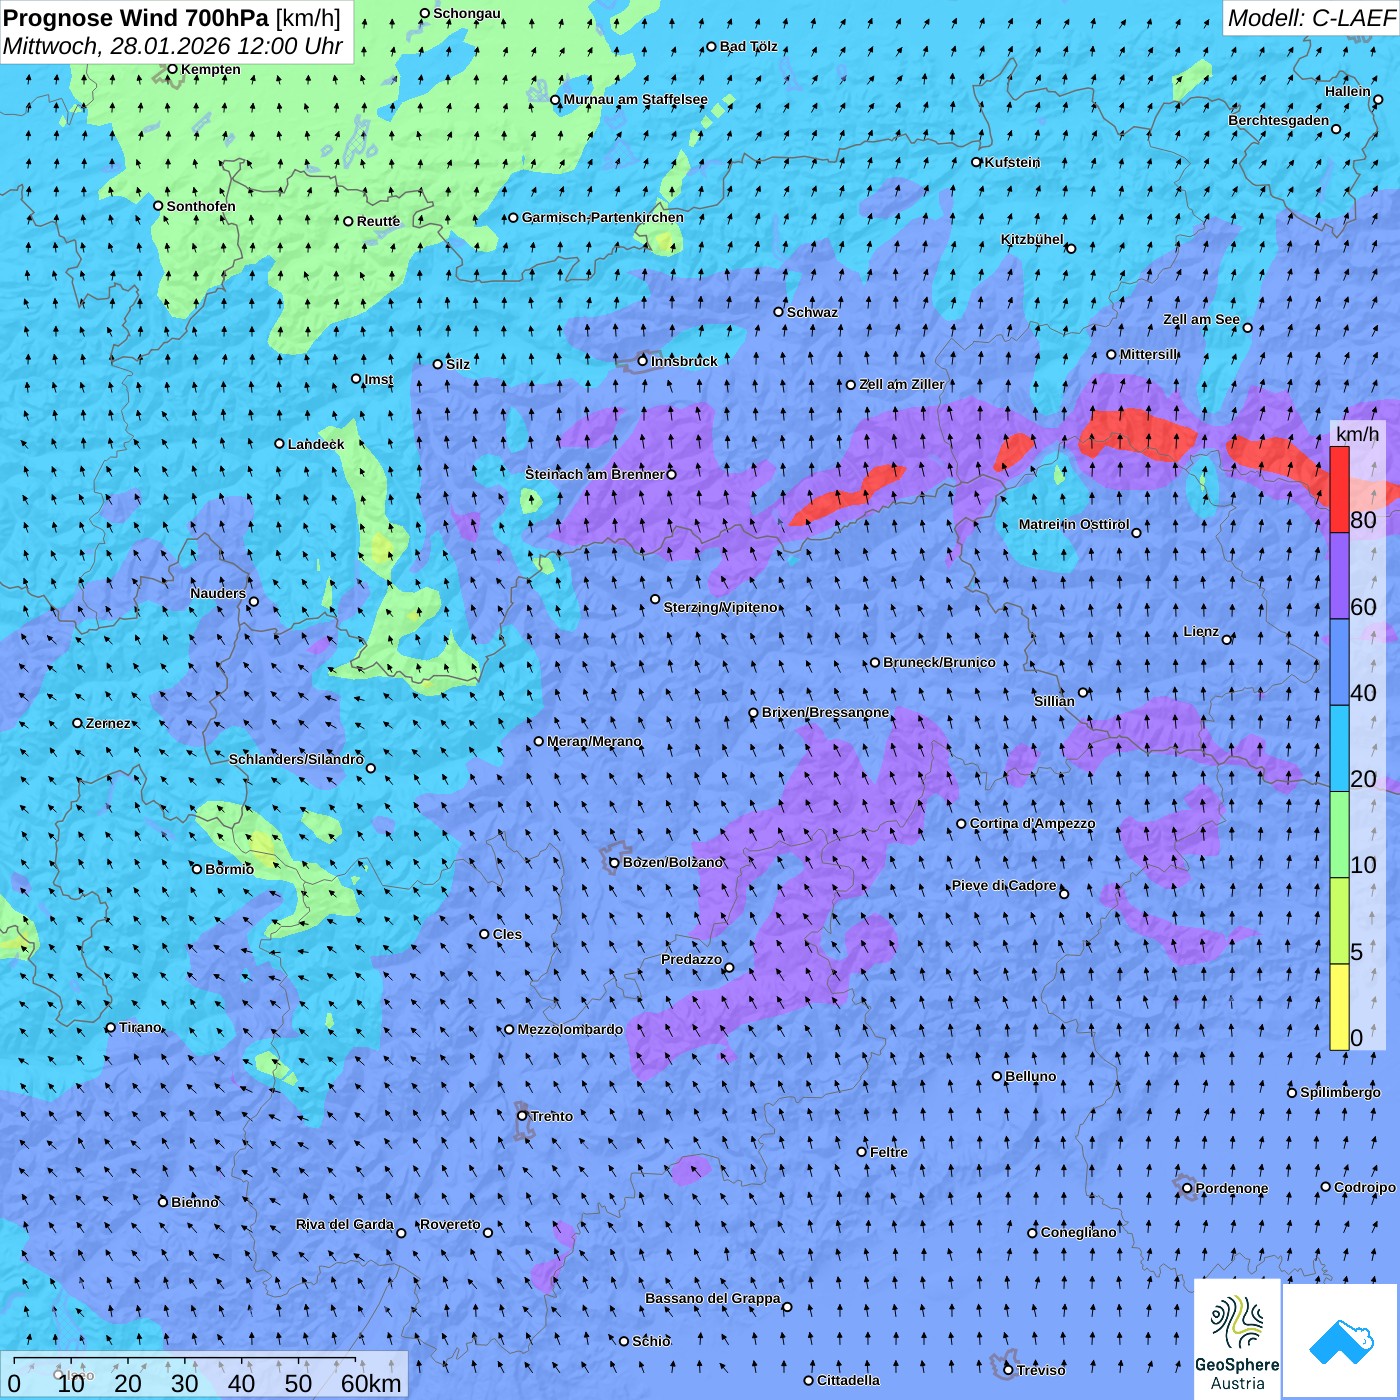Viewport: 1400px width, 1400px height.
Task: Click the green 10 km/h legend swatch
Action: [1339, 835]
